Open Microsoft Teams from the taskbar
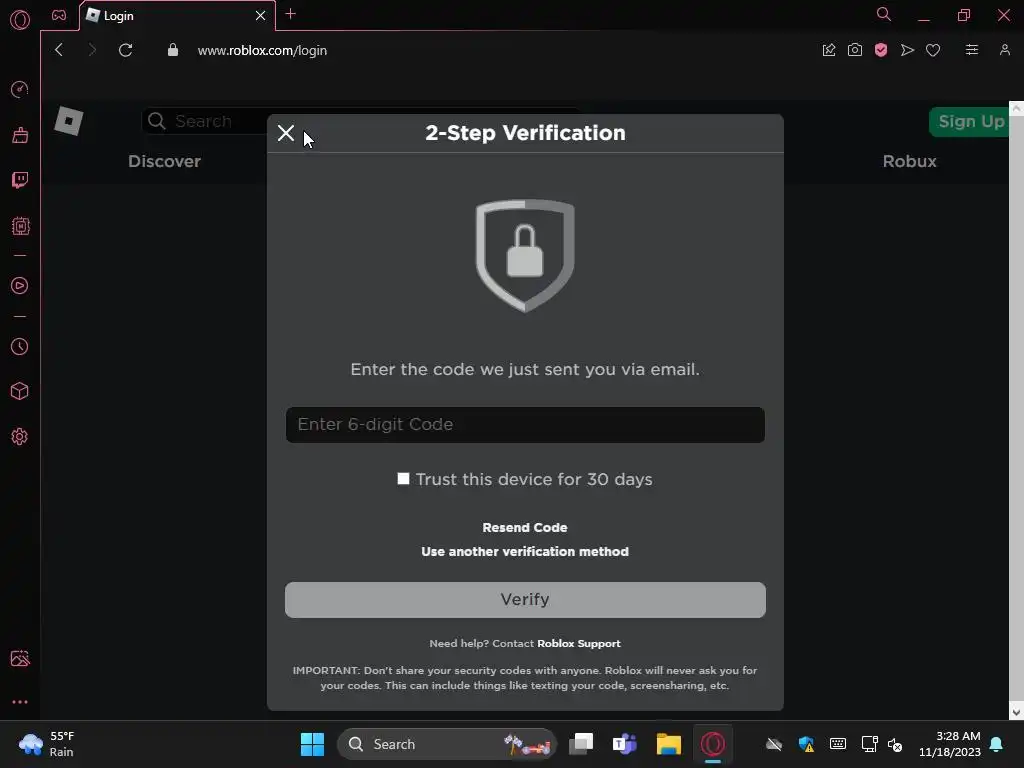This screenshot has height=768, width=1024. [x=625, y=744]
